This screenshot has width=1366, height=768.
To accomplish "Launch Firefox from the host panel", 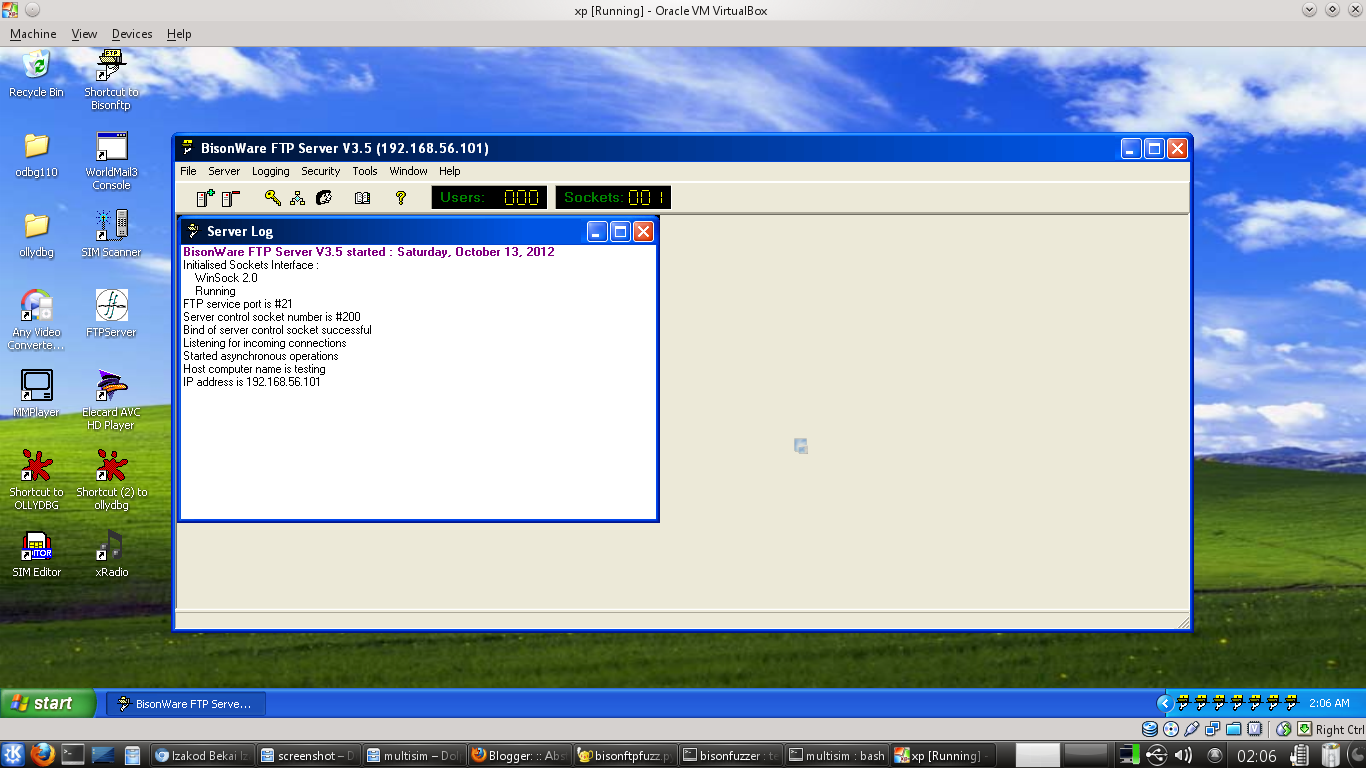I will click(x=41, y=755).
